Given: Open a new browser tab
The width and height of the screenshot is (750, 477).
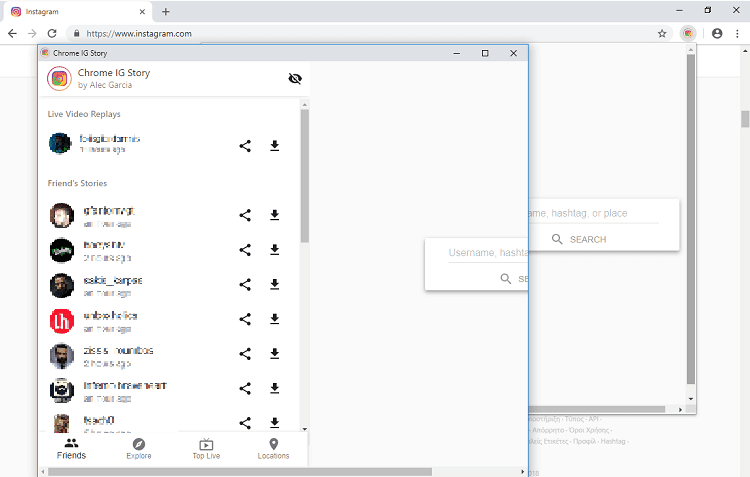Looking at the screenshot, I should (165, 11).
